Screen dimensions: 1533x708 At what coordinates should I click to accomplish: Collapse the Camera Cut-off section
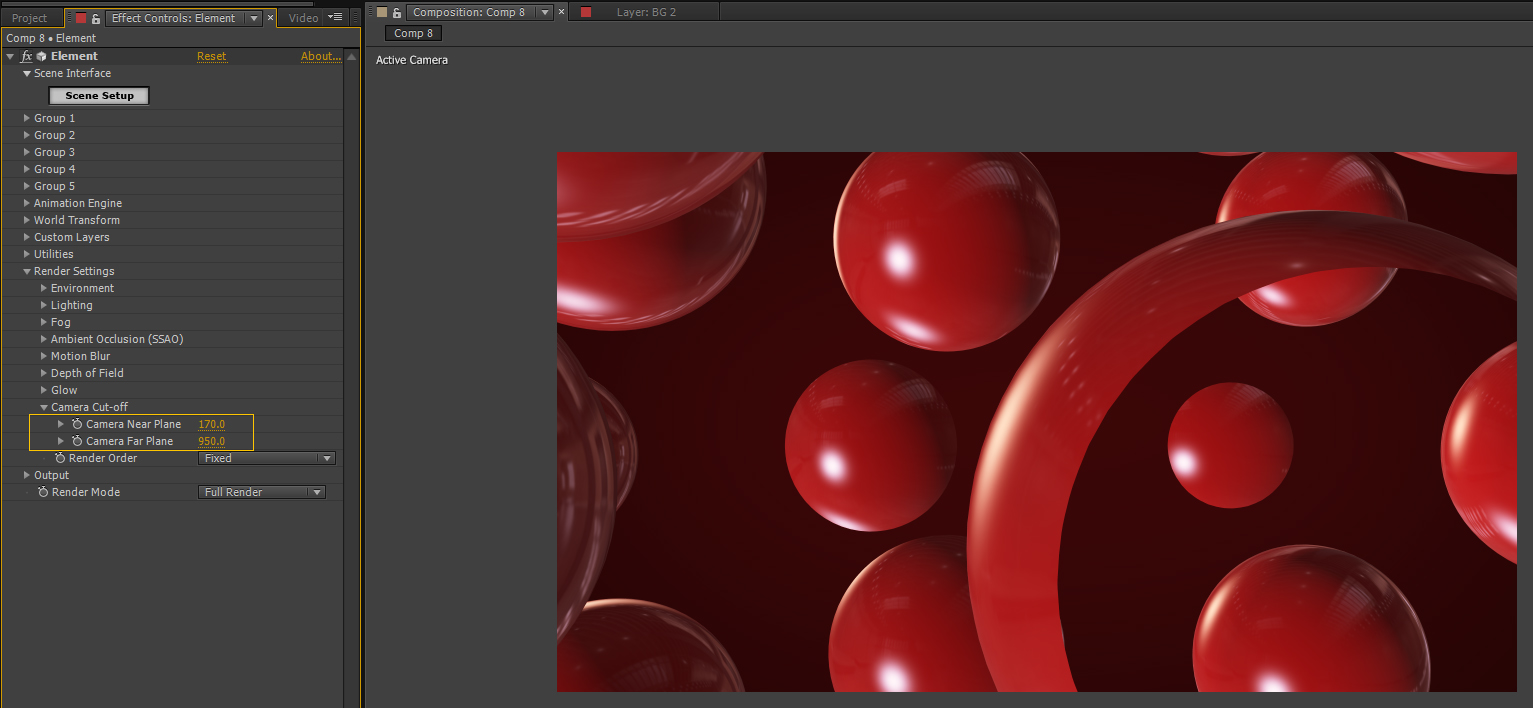(x=44, y=408)
